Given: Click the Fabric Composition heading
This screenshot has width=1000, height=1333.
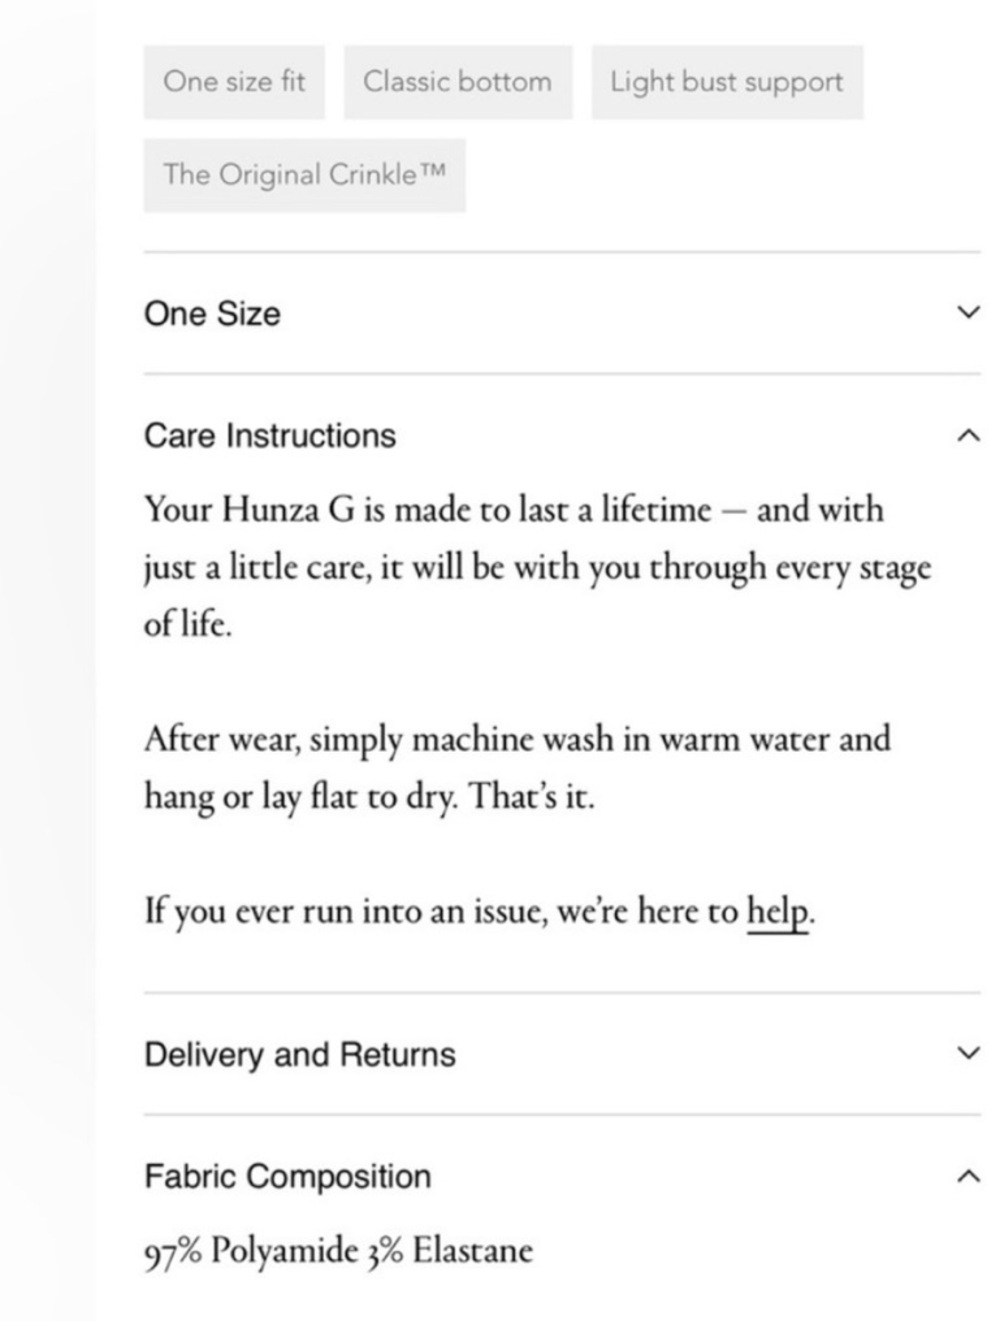Looking at the screenshot, I should click(x=288, y=1177).
